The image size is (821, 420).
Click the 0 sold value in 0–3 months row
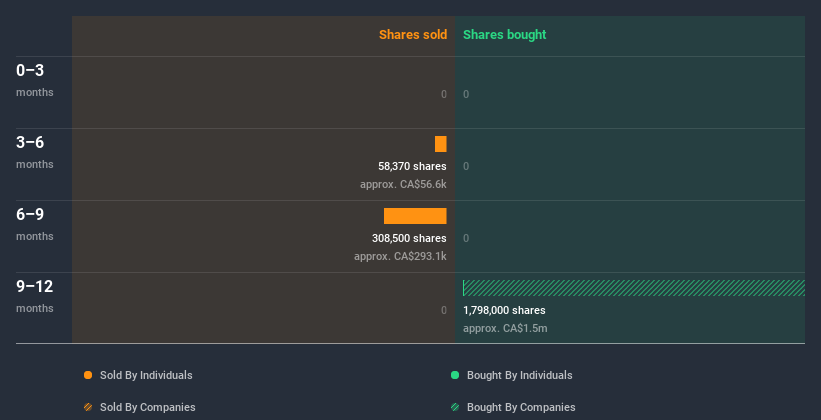tap(444, 94)
